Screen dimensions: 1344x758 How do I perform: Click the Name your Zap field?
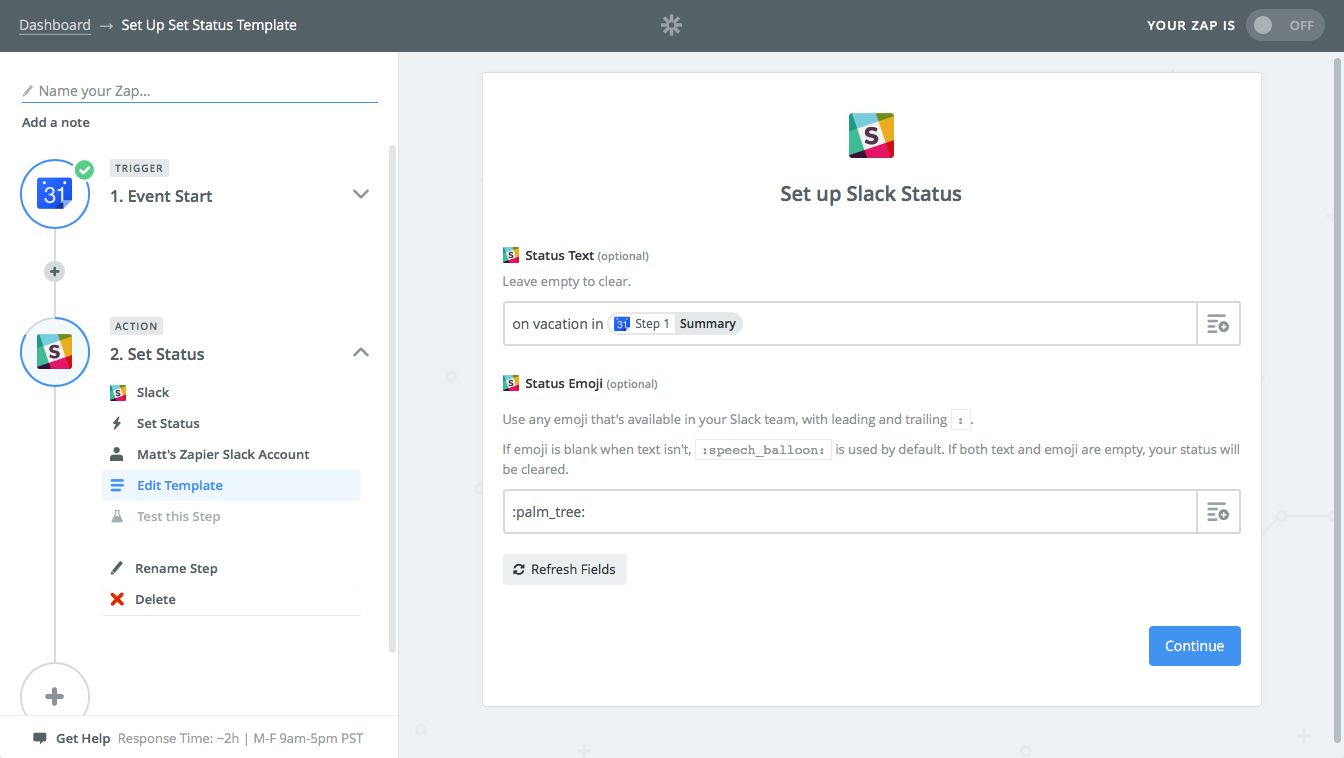[200, 91]
